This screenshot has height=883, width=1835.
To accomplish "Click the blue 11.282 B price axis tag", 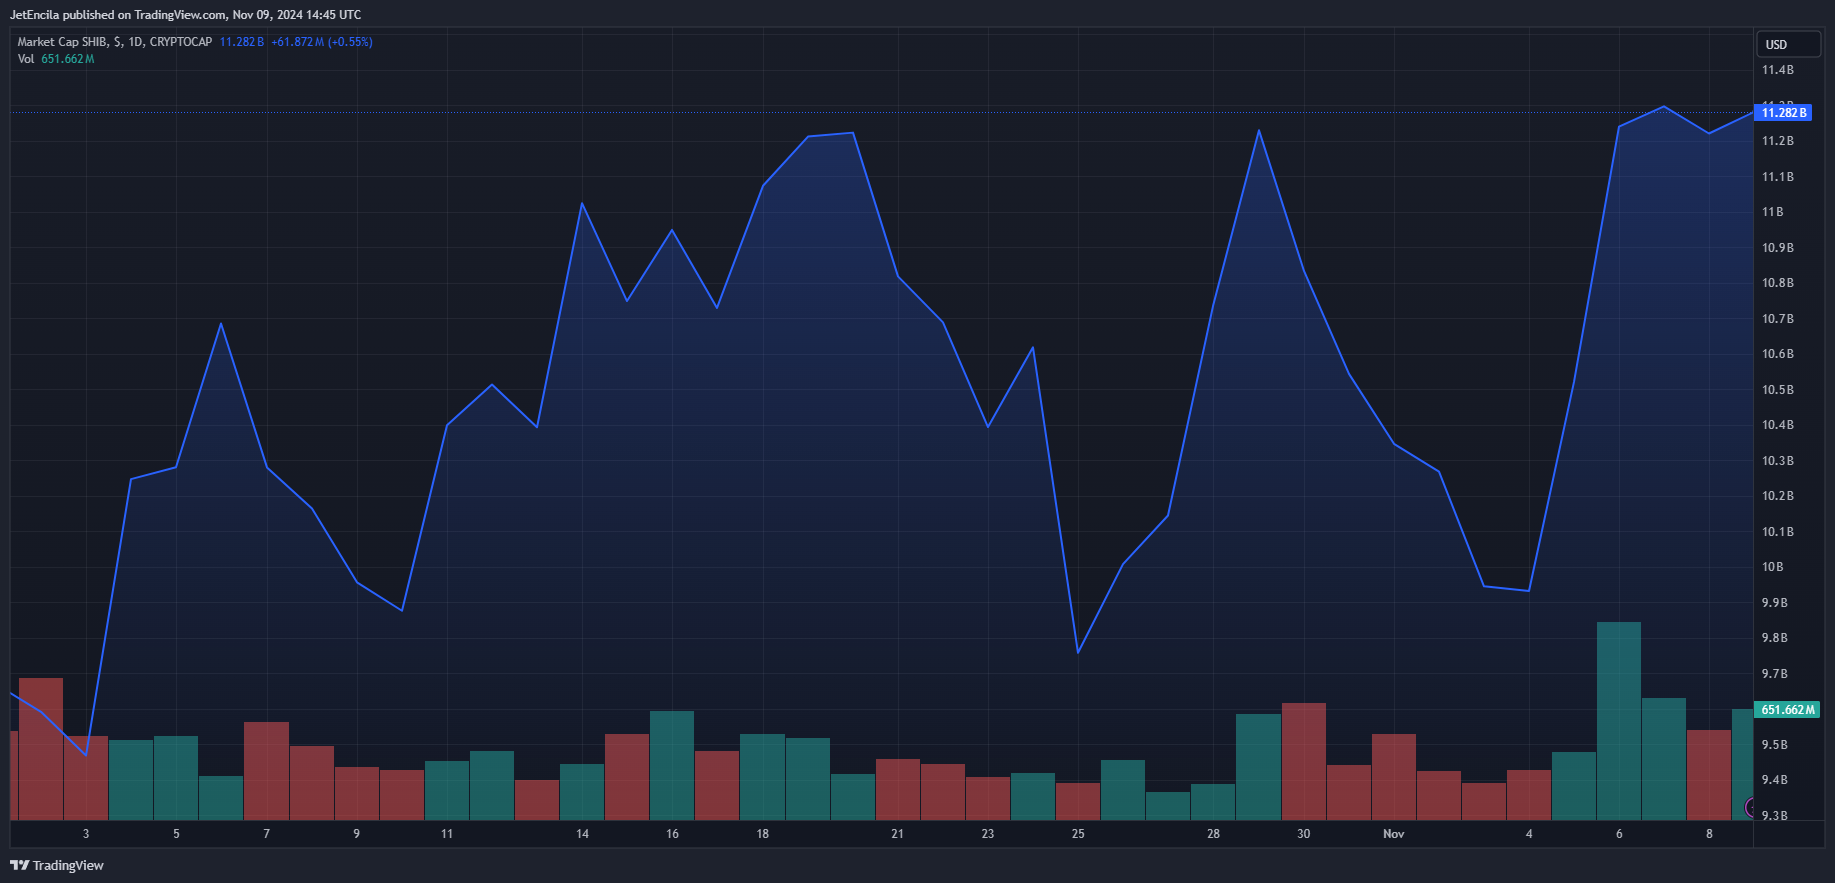I will [x=1784, y=113].
